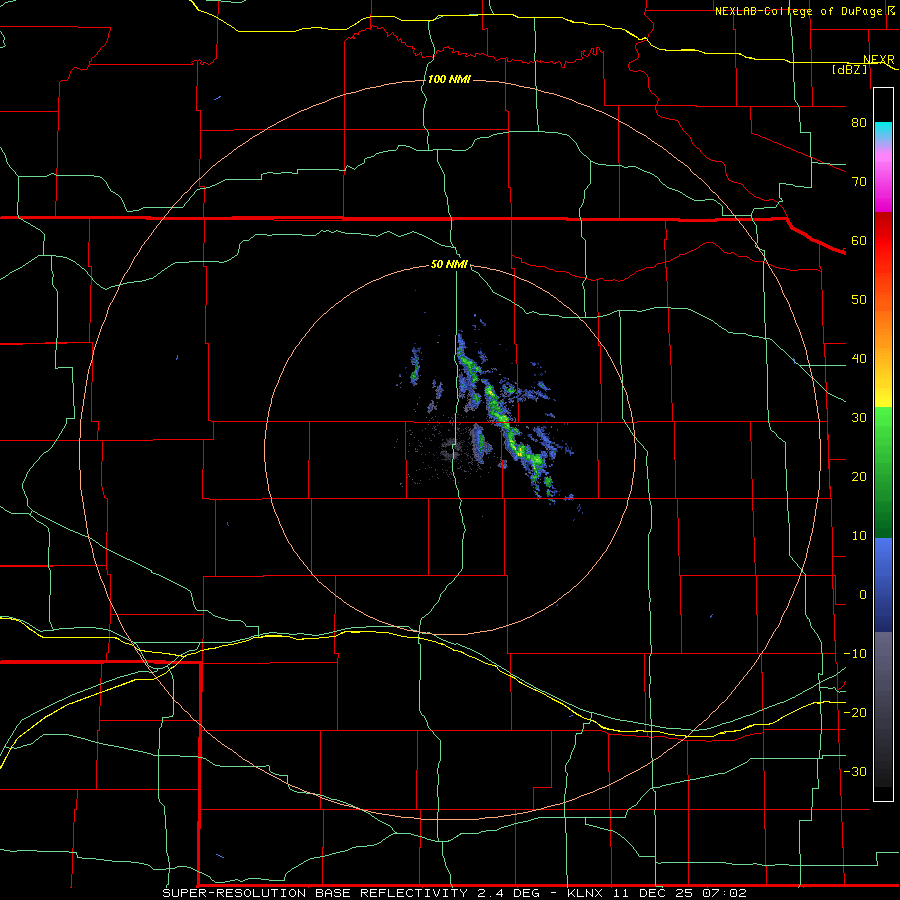
Task: Click the "50 NMI" range ring label
Action: pos(449,265)
